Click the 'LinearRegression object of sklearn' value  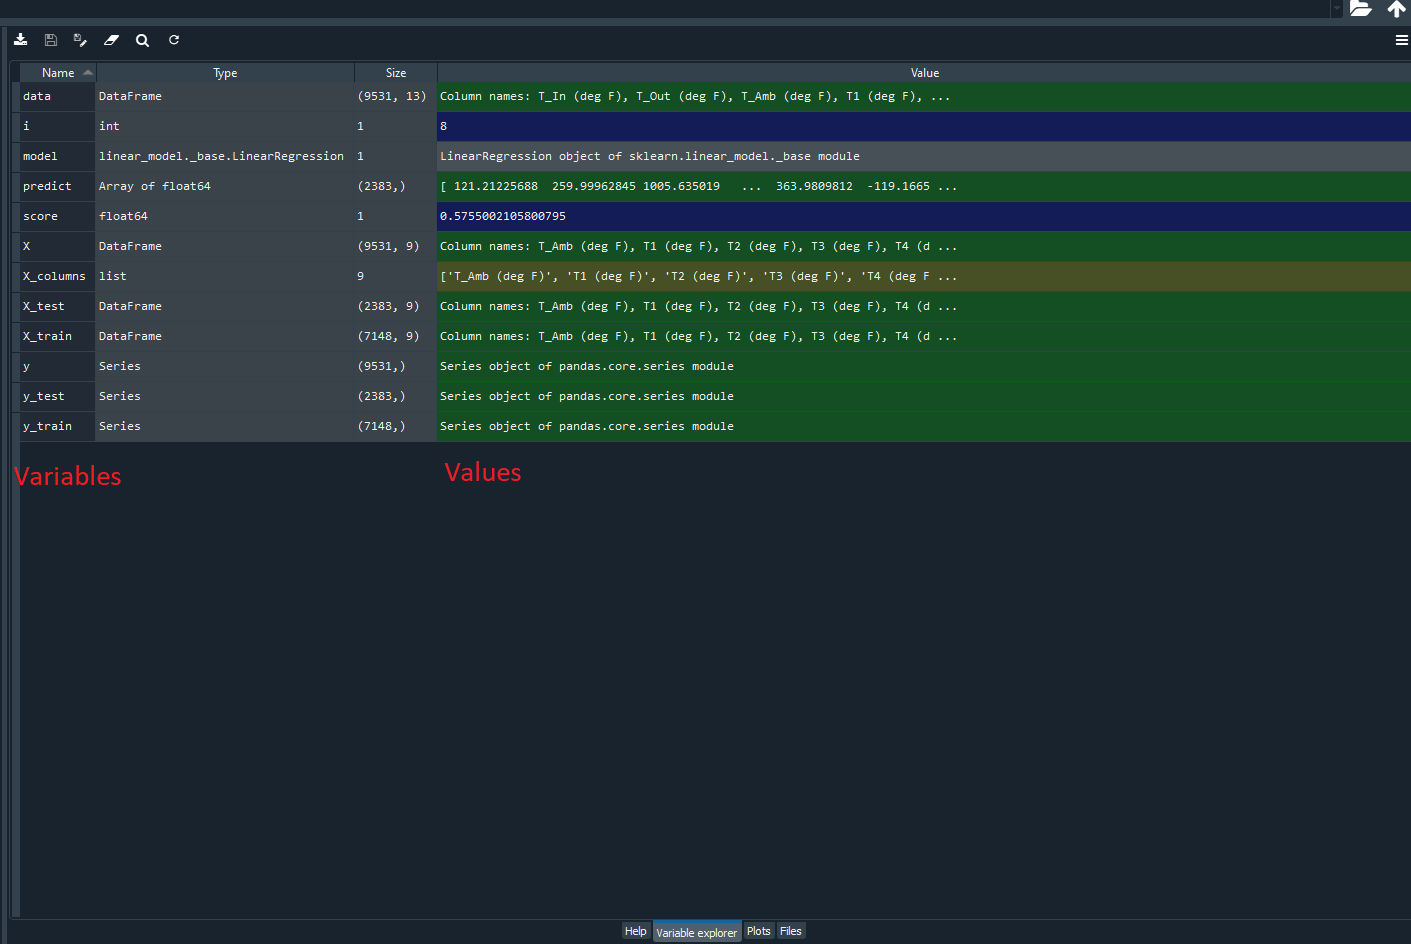point(924,157)
